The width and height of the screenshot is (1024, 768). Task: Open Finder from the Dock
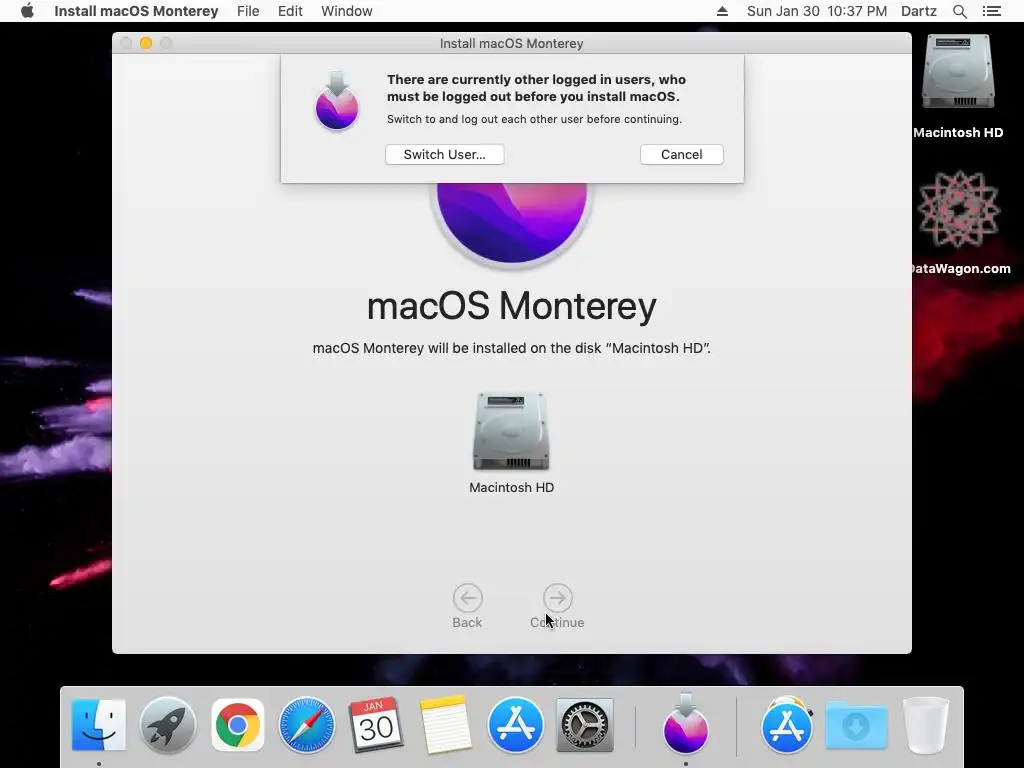(x=99, y=724)
